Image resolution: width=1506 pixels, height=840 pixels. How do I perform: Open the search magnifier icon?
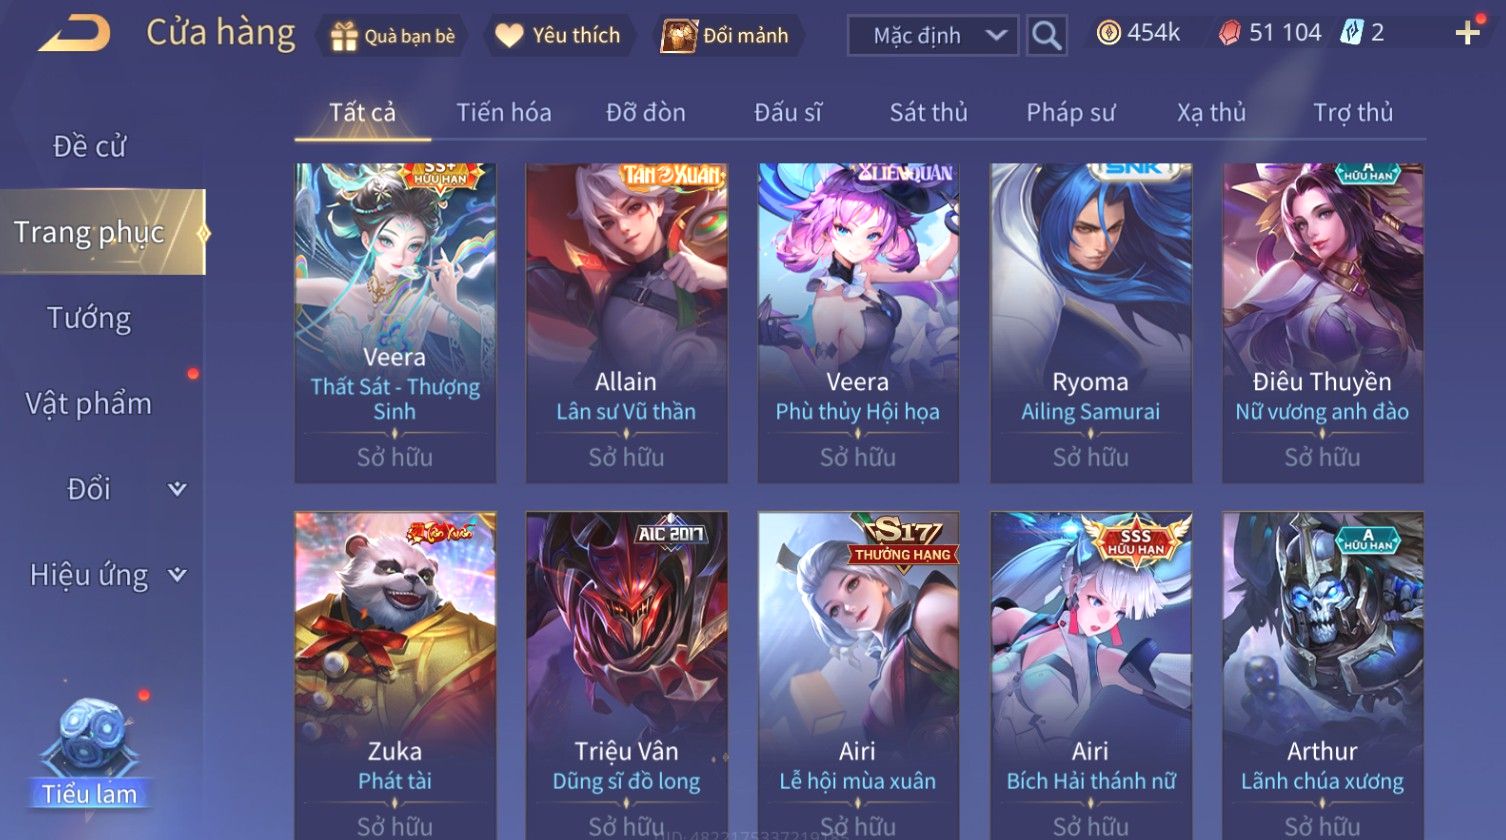coord(1046,35)
